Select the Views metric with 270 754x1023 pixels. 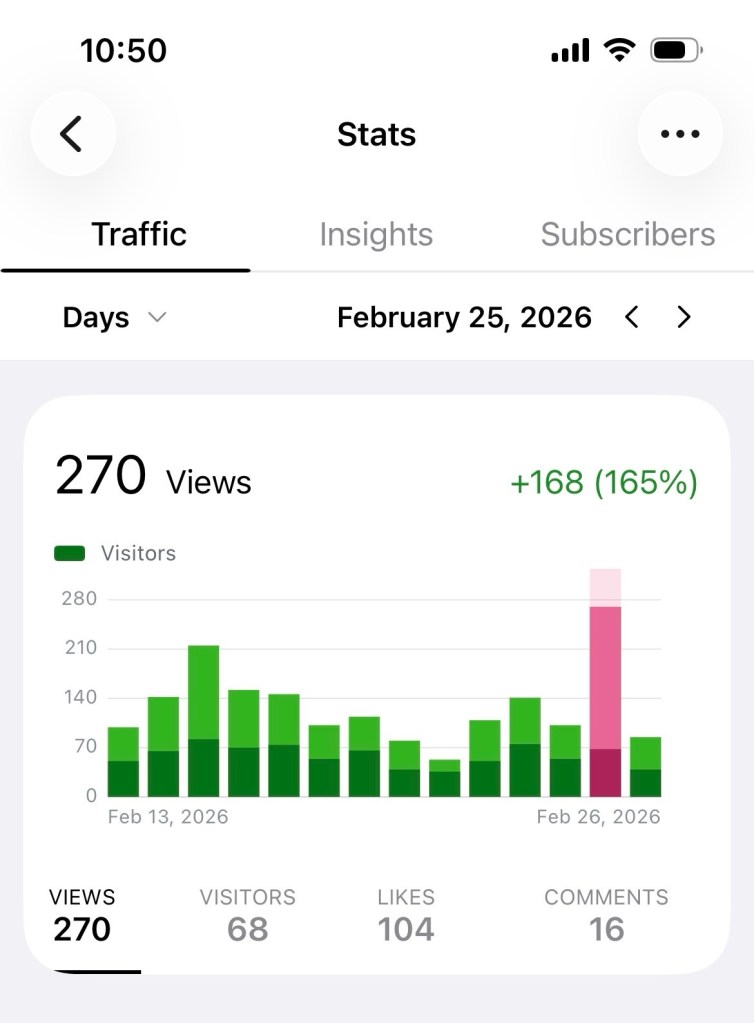(x=82, y=915)
